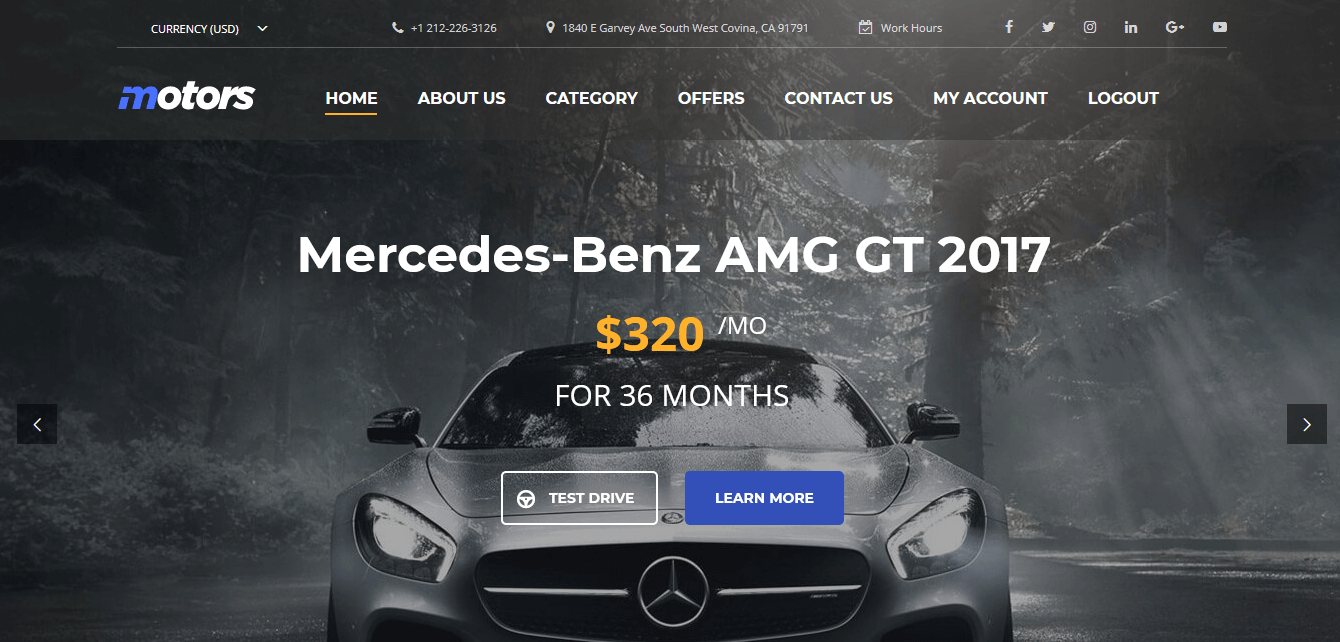Click the Test Drive button

tap(579, 498)
